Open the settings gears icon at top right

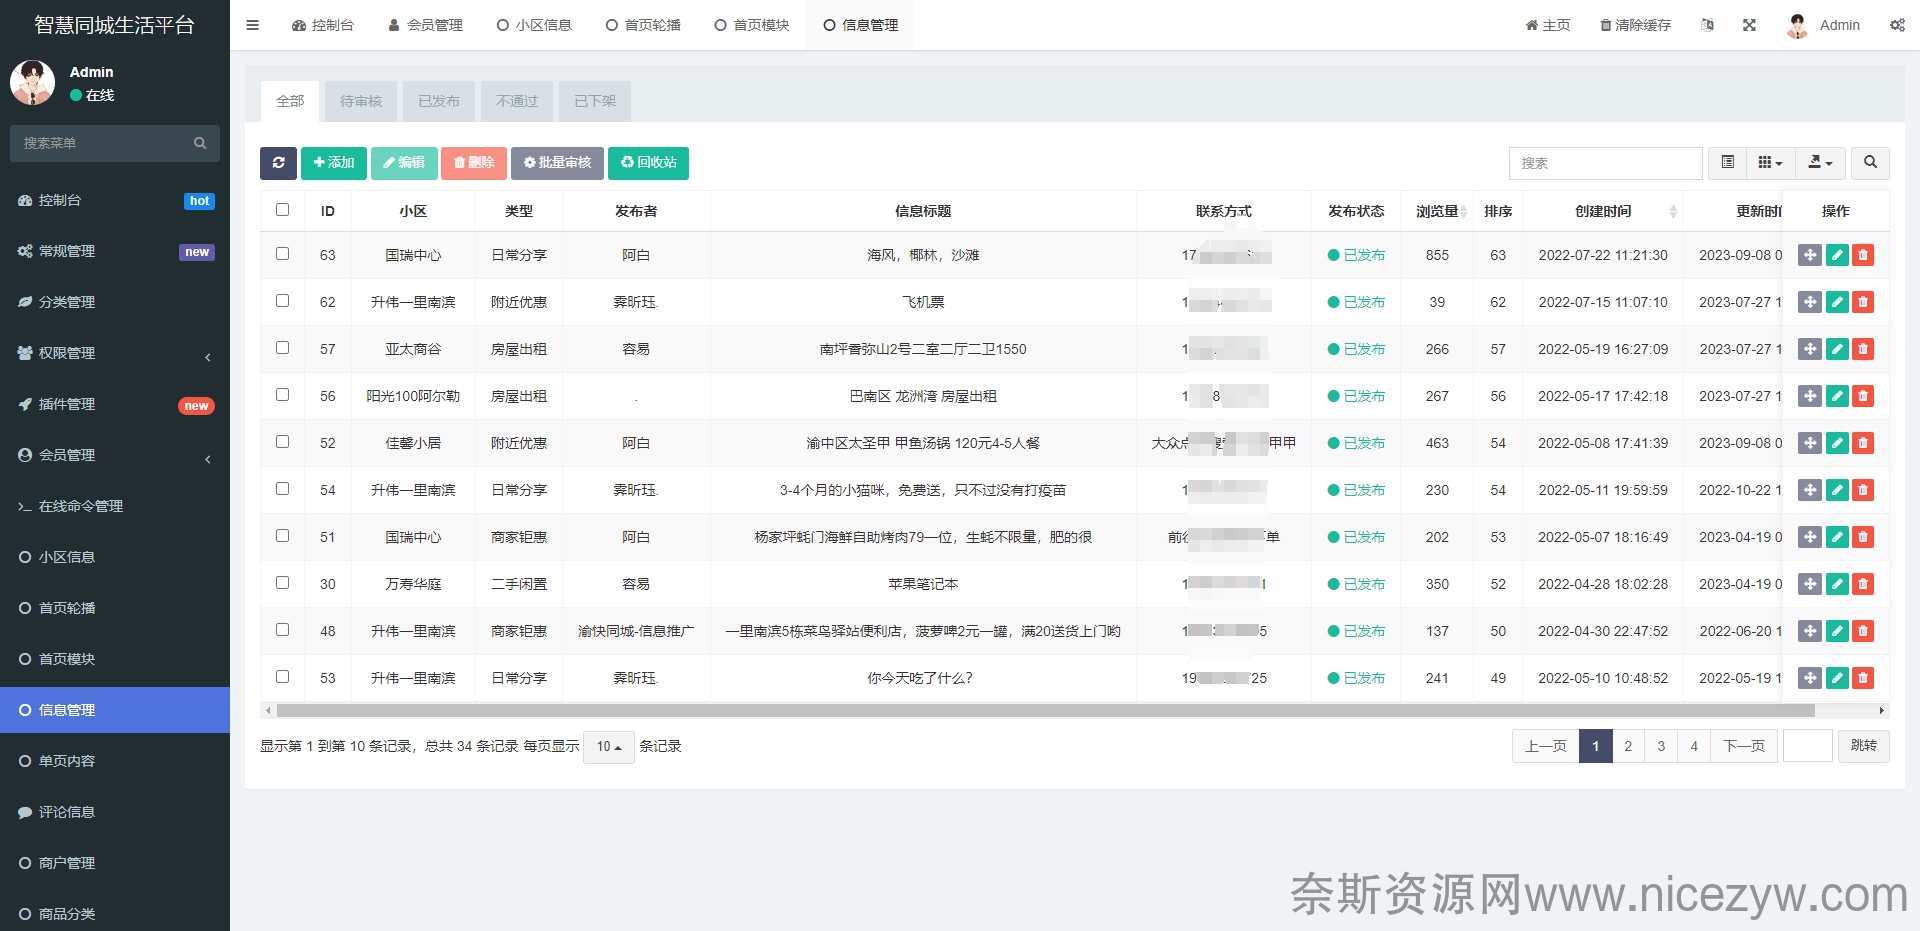(1896, 25)
